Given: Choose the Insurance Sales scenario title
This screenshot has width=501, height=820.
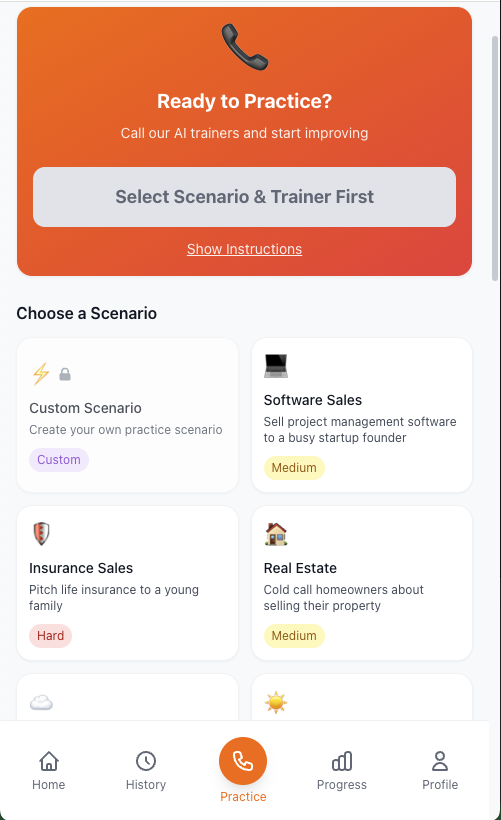Looking at the screenshot, I should point(81,568).
